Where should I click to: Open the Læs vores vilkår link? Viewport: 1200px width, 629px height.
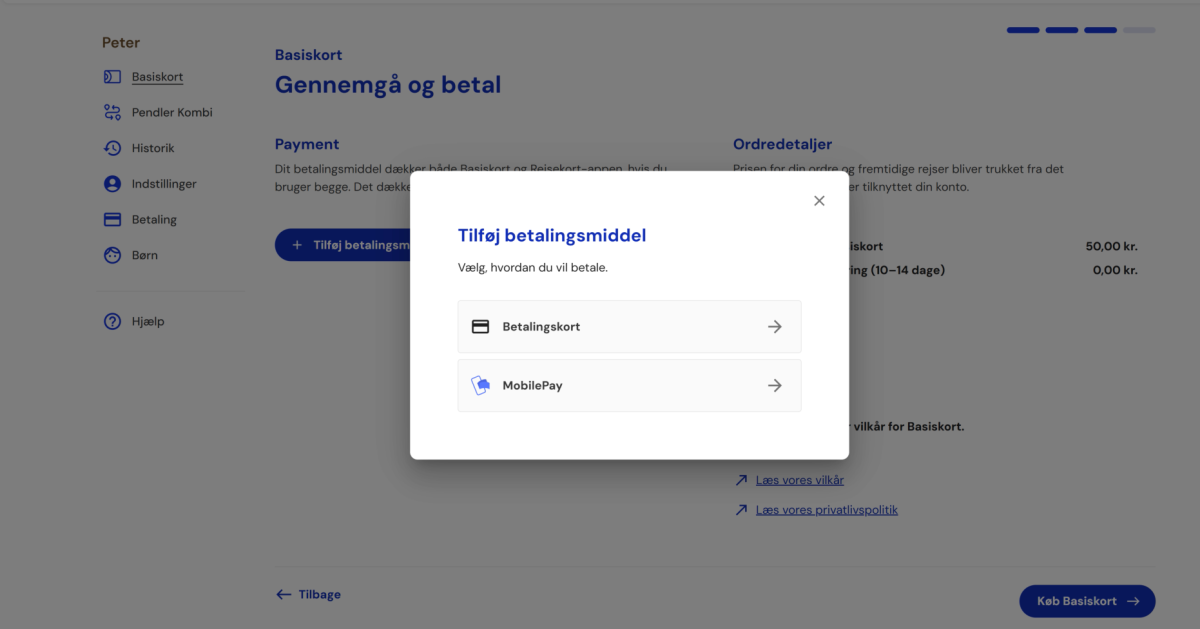pyautogui.click(x=800, y=480)
